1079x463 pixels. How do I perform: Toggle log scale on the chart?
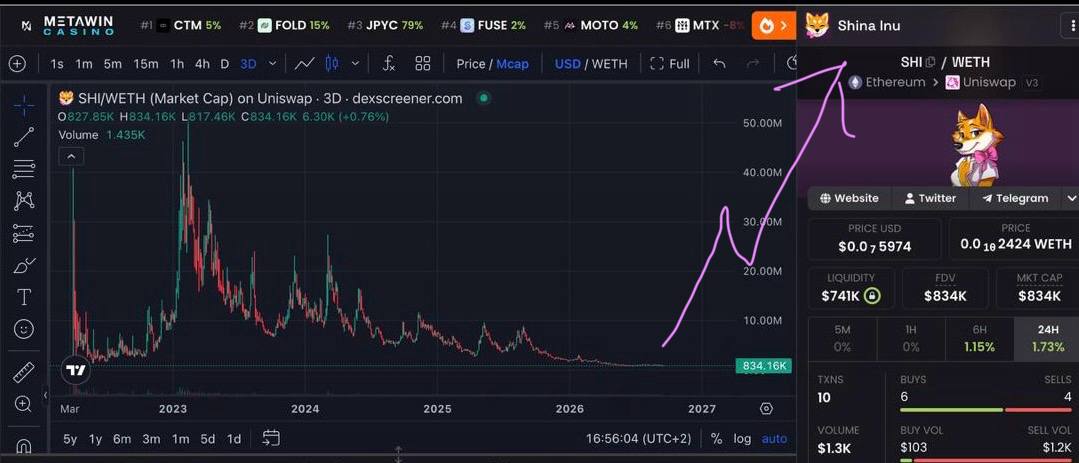742,438
